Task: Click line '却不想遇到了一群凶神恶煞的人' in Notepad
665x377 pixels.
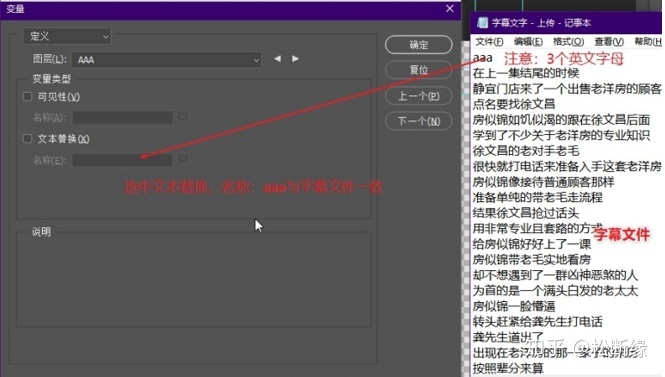Action: (x=556, y=275)
